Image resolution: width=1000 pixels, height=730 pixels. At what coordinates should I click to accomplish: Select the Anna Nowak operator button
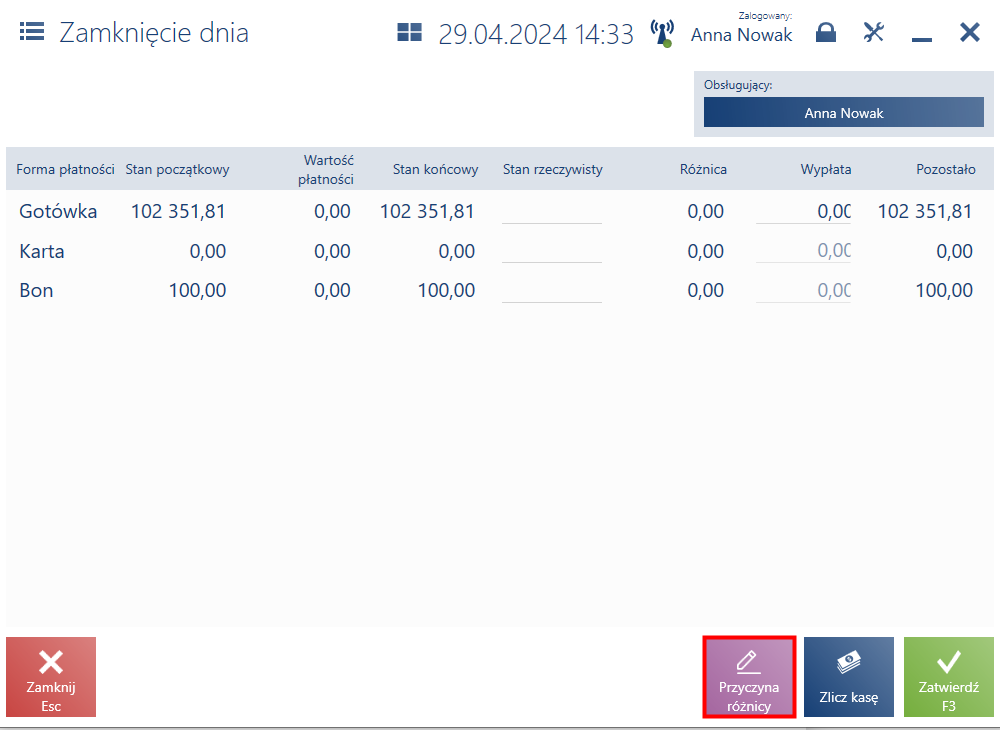click(x=844, y=112)
